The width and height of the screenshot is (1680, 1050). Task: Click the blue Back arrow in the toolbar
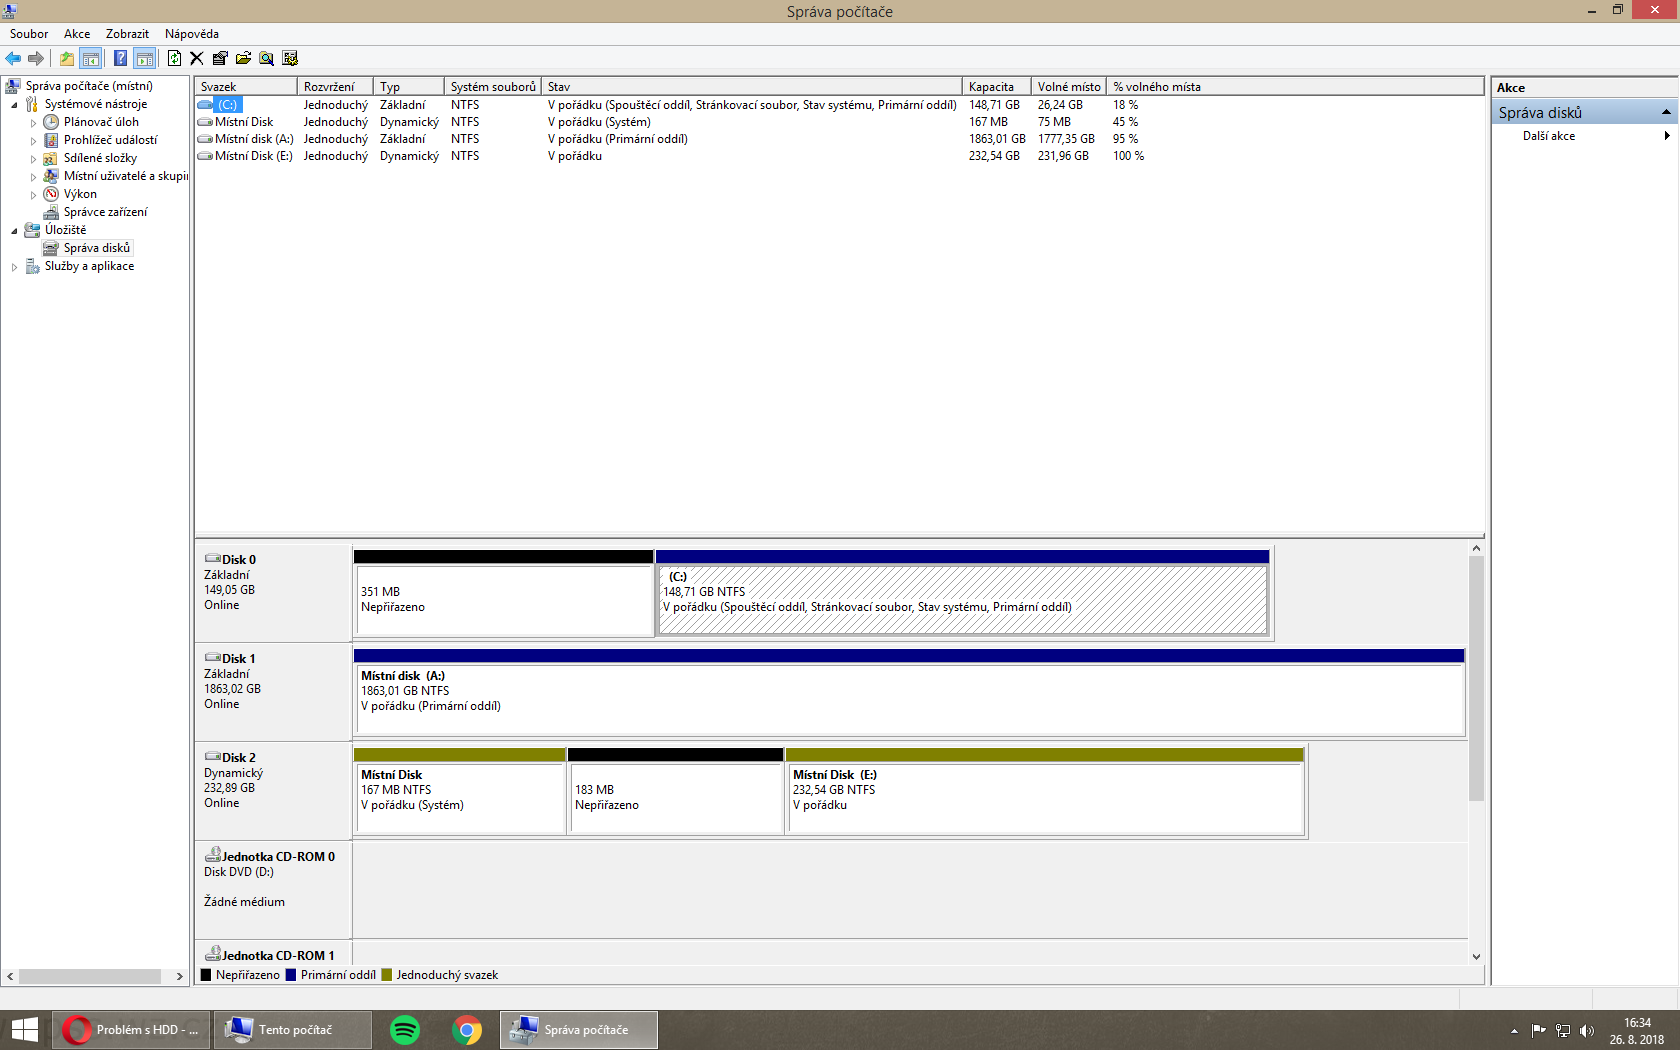(x=13, y=58)
